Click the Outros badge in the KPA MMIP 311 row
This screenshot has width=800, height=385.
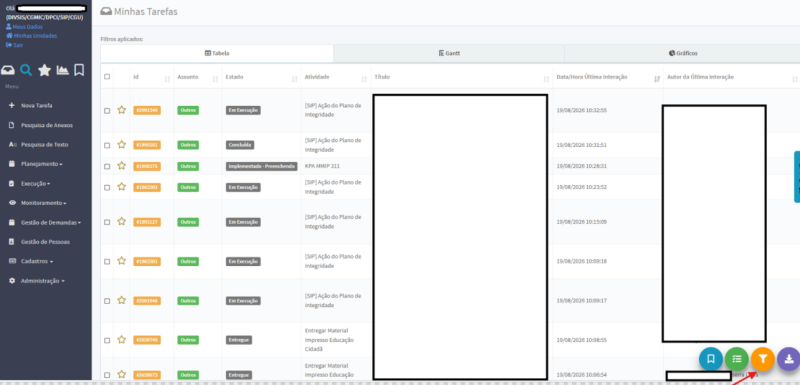[x=188, y=166]
